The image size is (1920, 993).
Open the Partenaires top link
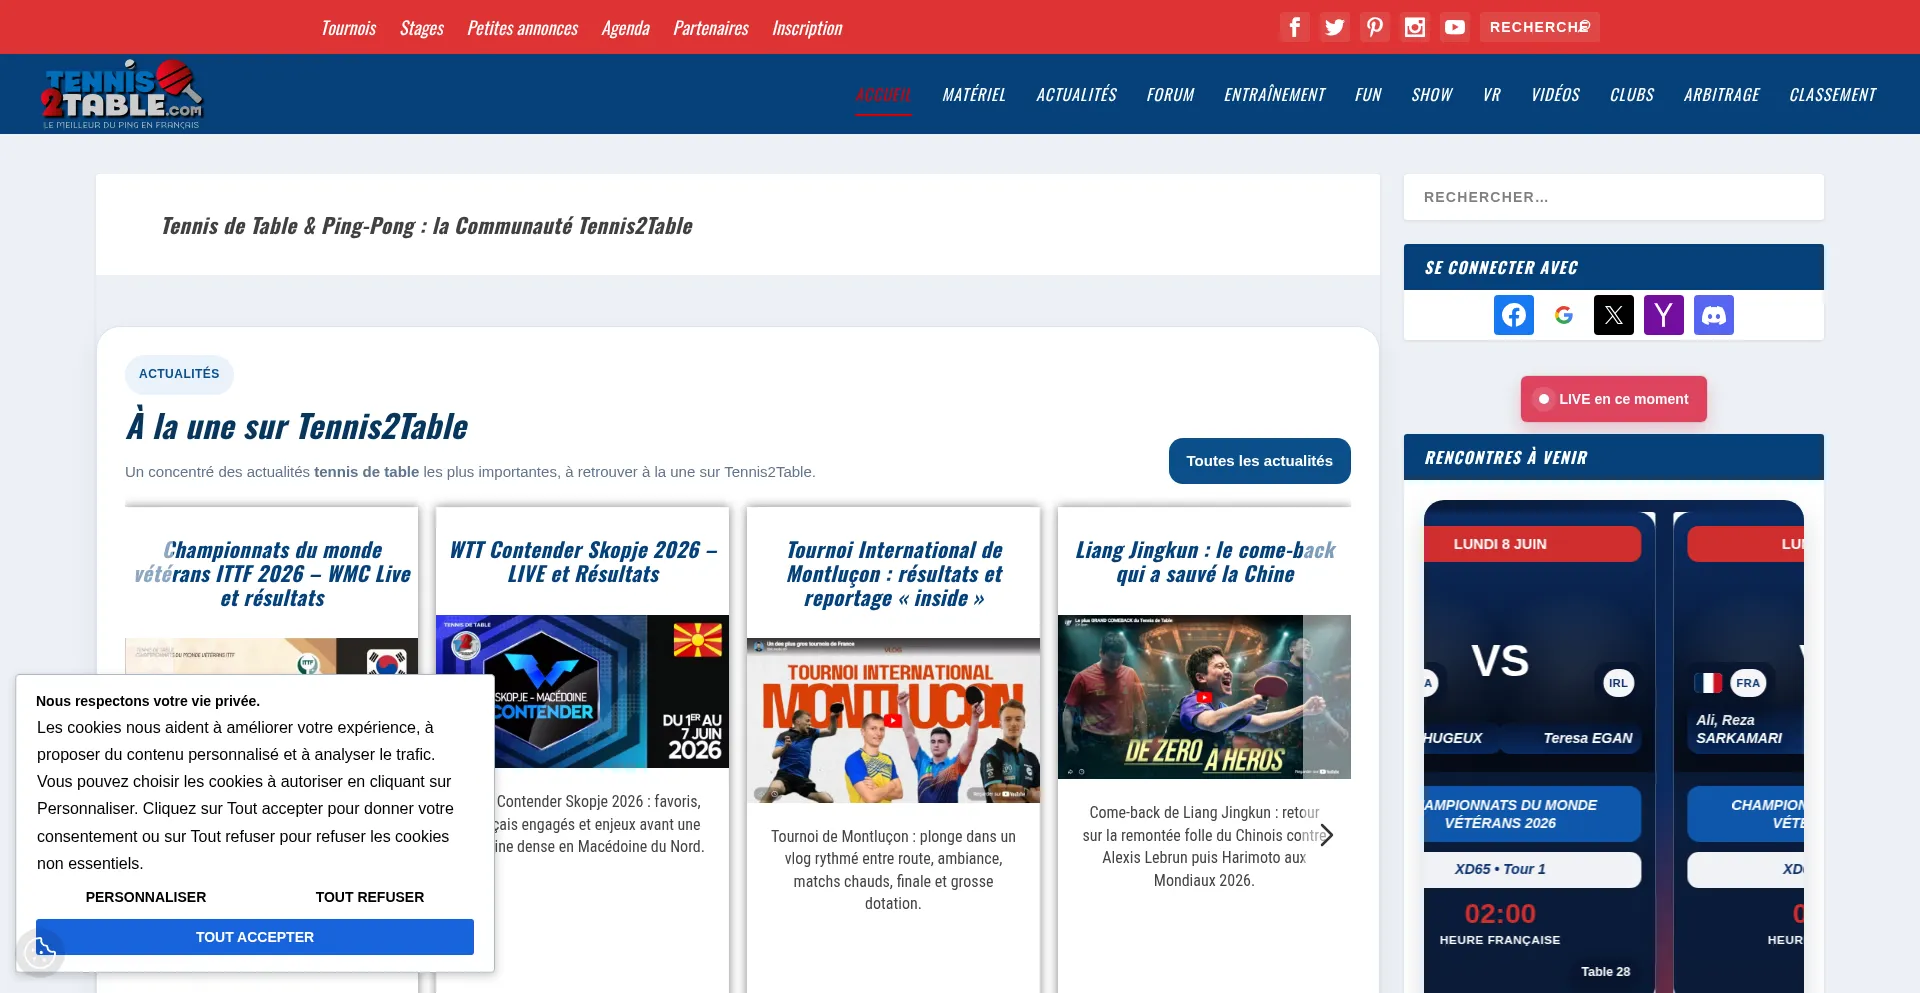click(x=711, y=28)
